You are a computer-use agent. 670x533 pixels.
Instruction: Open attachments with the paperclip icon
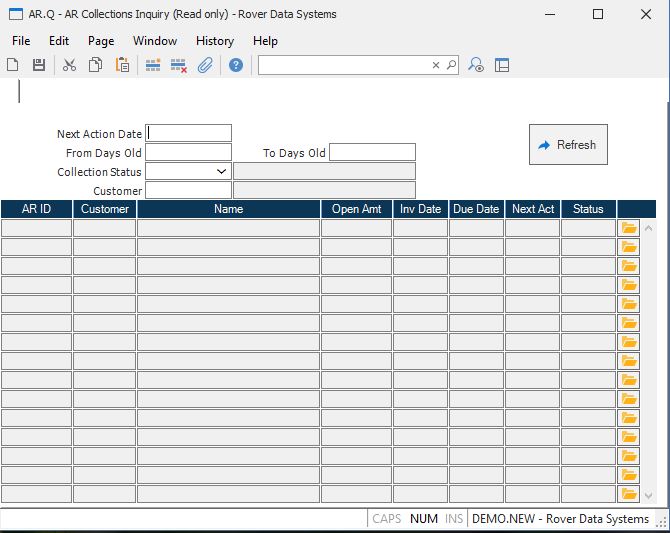[x=205, y=65]
